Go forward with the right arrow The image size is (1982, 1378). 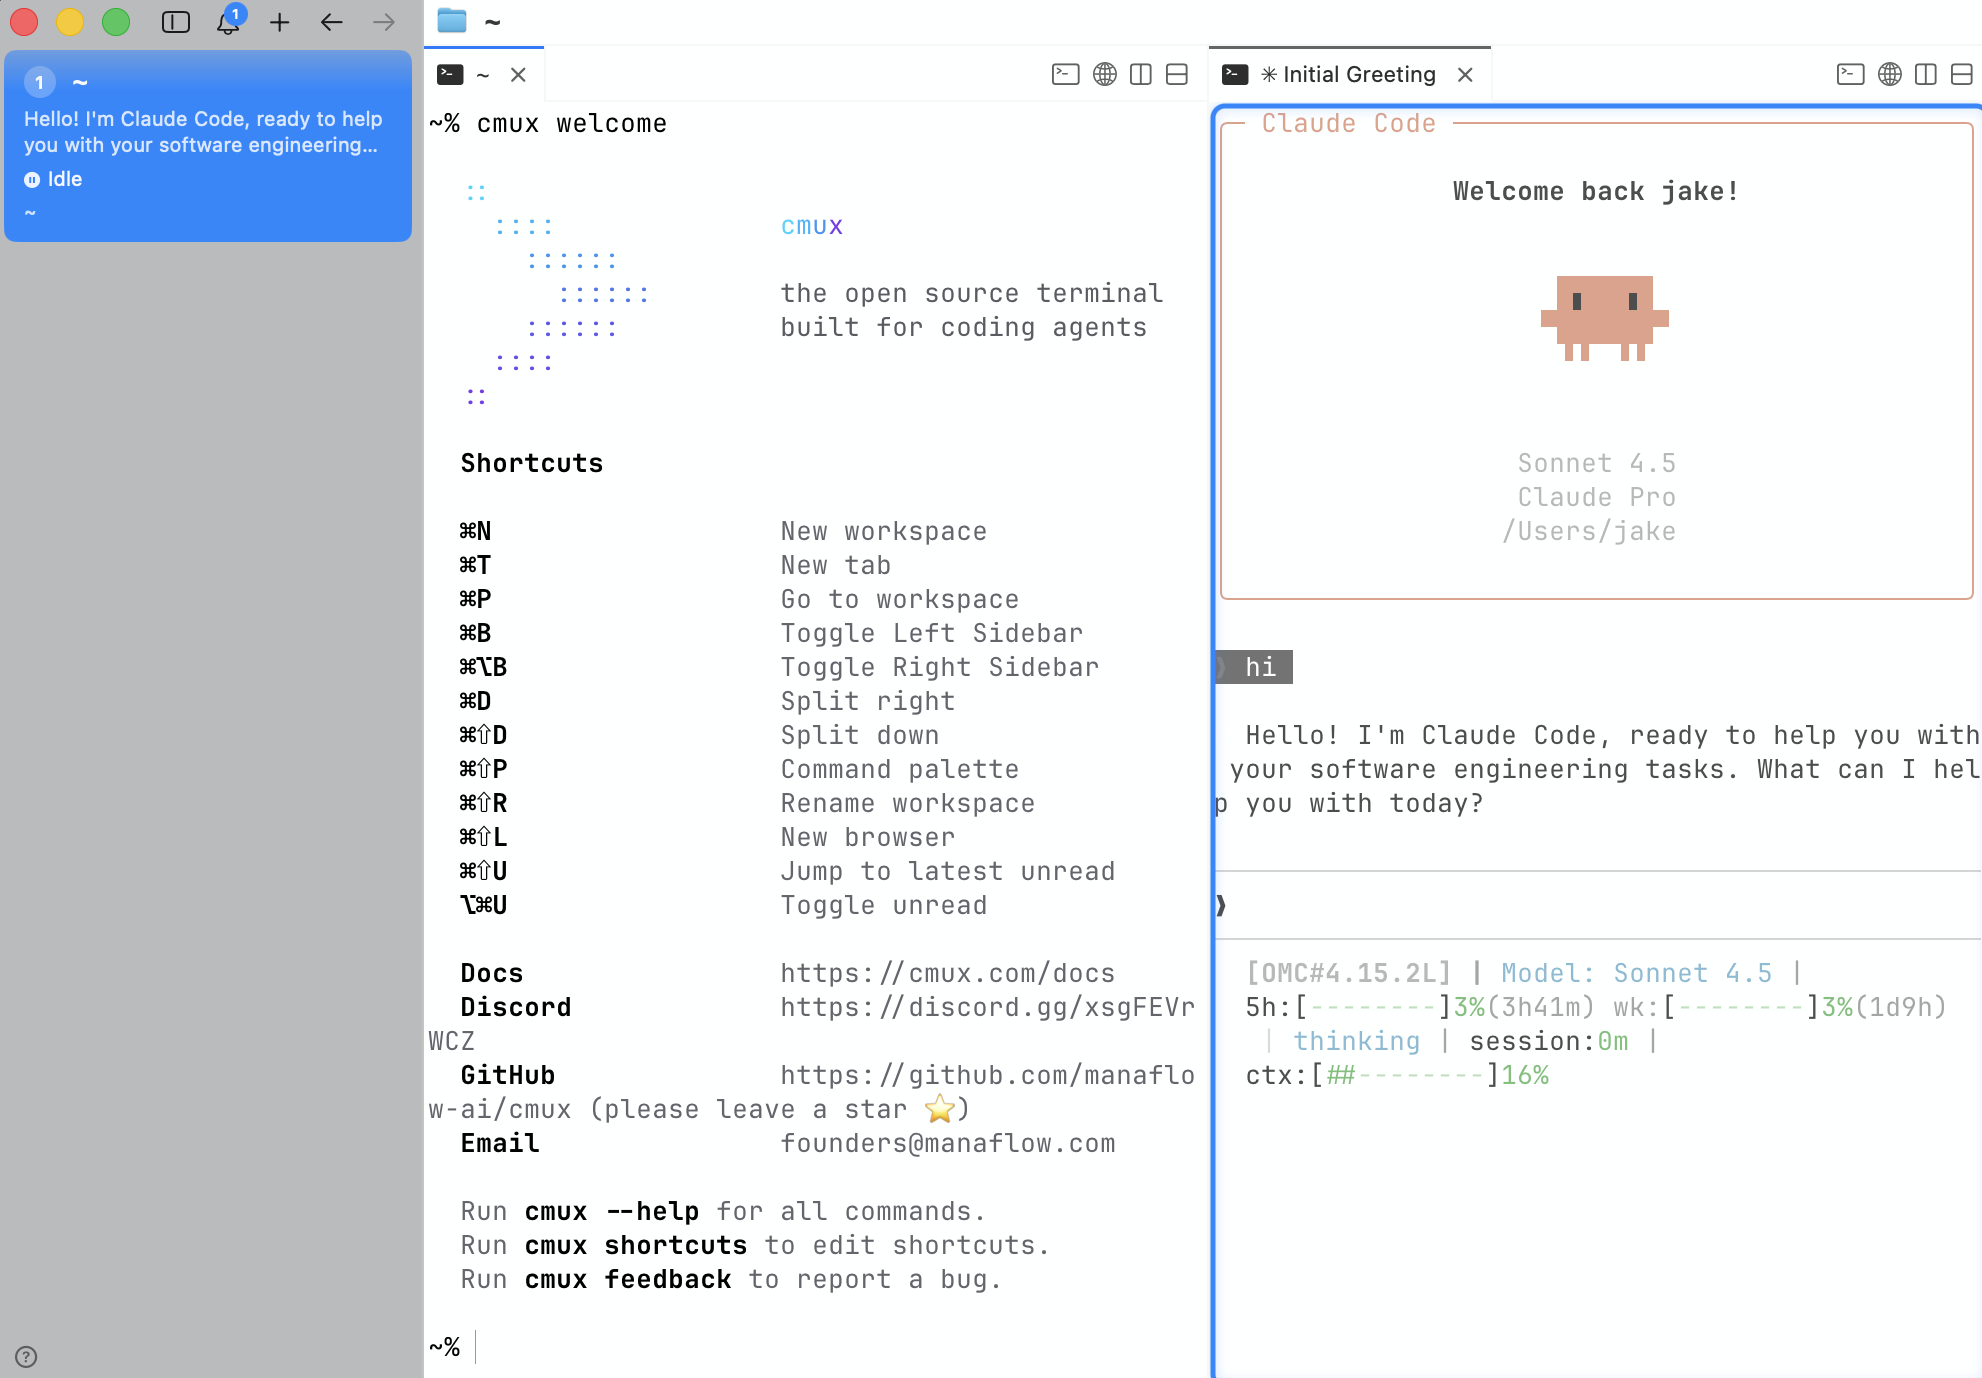[384, 22]
